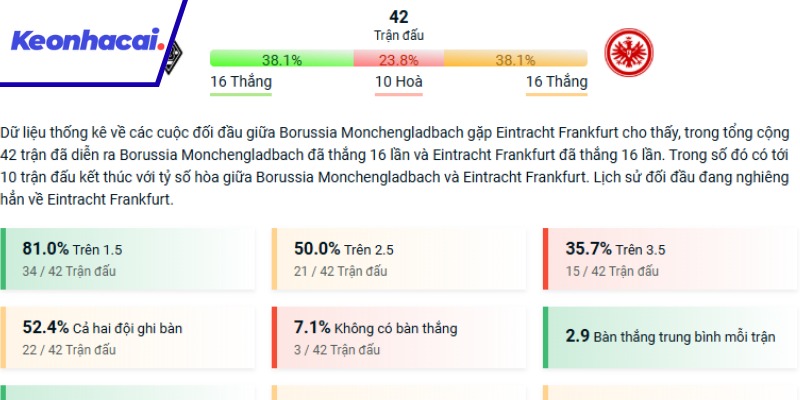The width and height of the screenshot is (800, 400).
Task: Select the green 38.1% win bar segment
Action: pos(281,59)
